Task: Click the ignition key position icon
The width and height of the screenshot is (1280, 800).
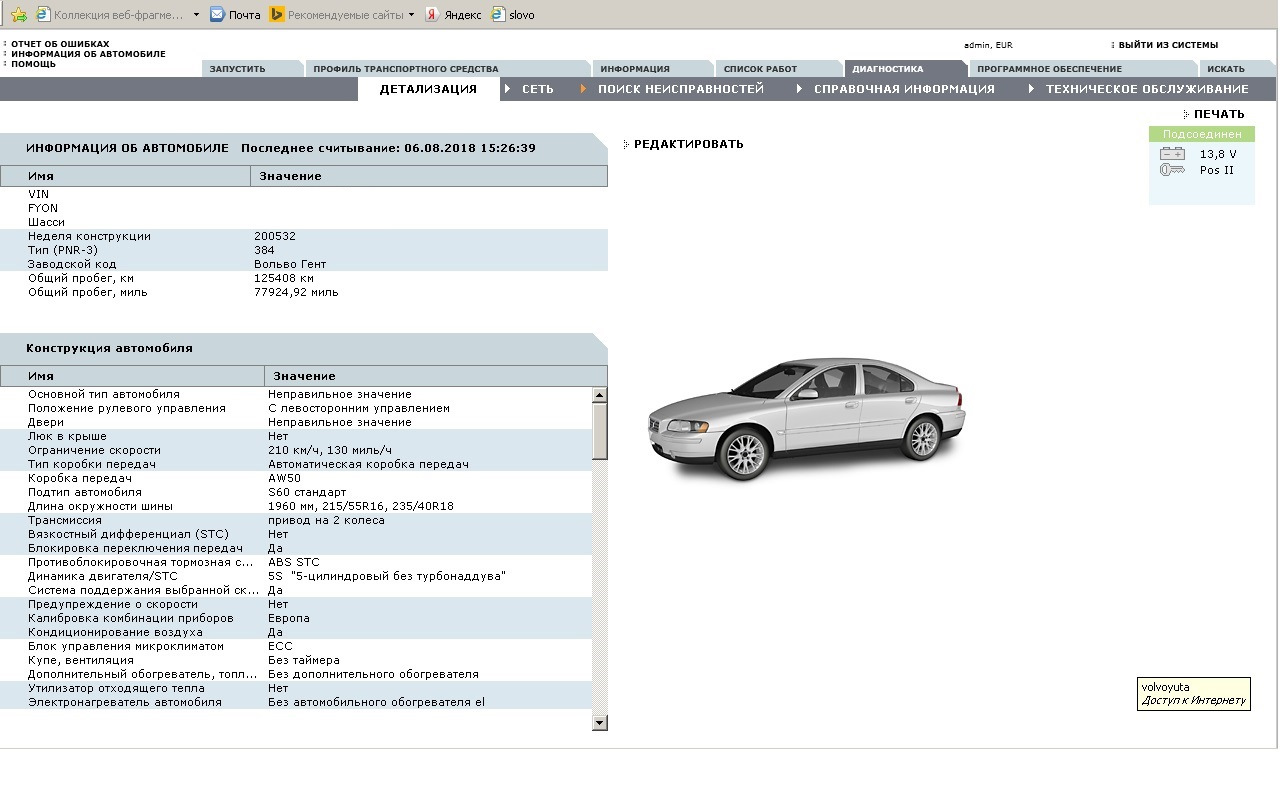Action: (1172, 170)
